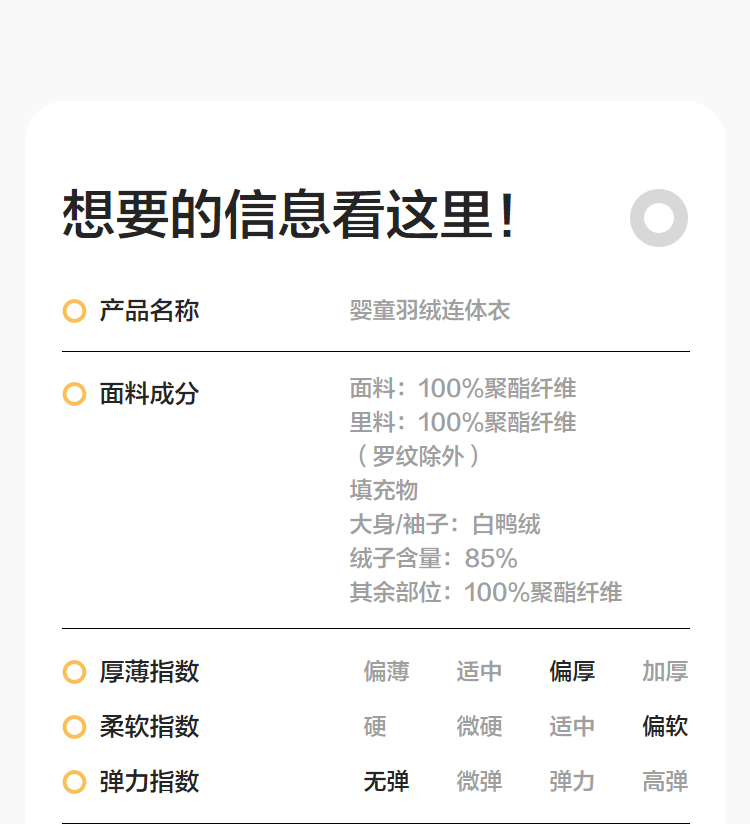Select 偏薄 thickness option

click(x=386, y=672)
